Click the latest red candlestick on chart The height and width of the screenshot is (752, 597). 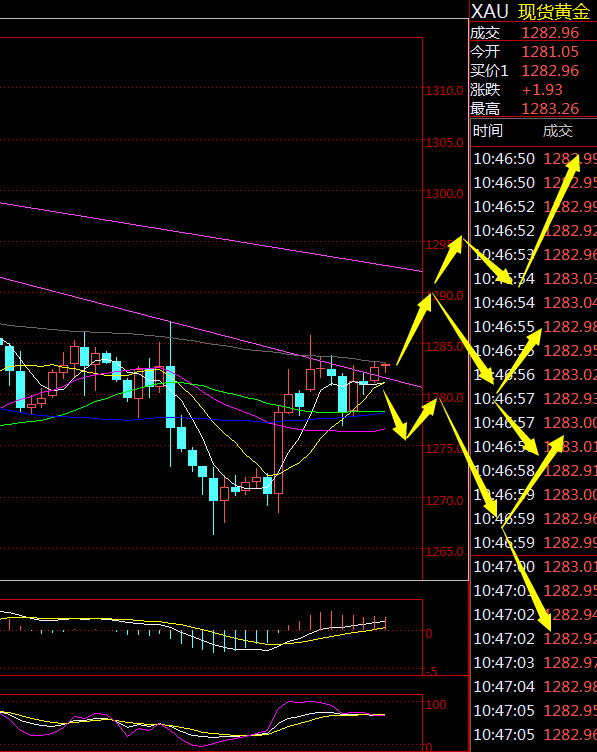(x=385, y=366)
